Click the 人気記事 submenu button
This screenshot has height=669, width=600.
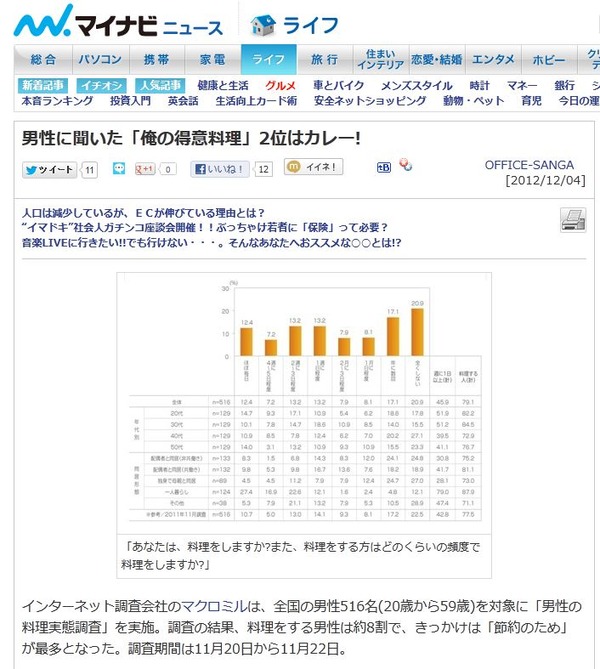click(x=160, y=85)
